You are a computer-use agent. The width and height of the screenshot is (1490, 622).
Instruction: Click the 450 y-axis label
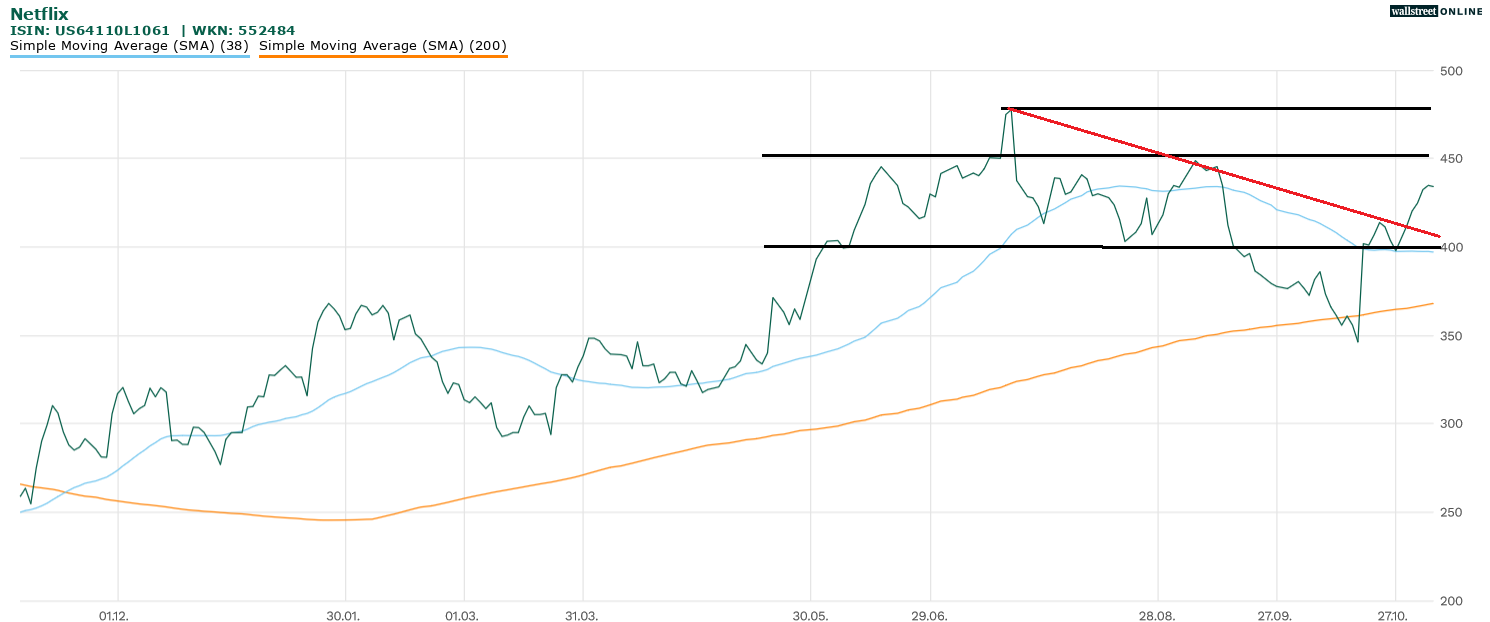click(x=1451, y=159)
